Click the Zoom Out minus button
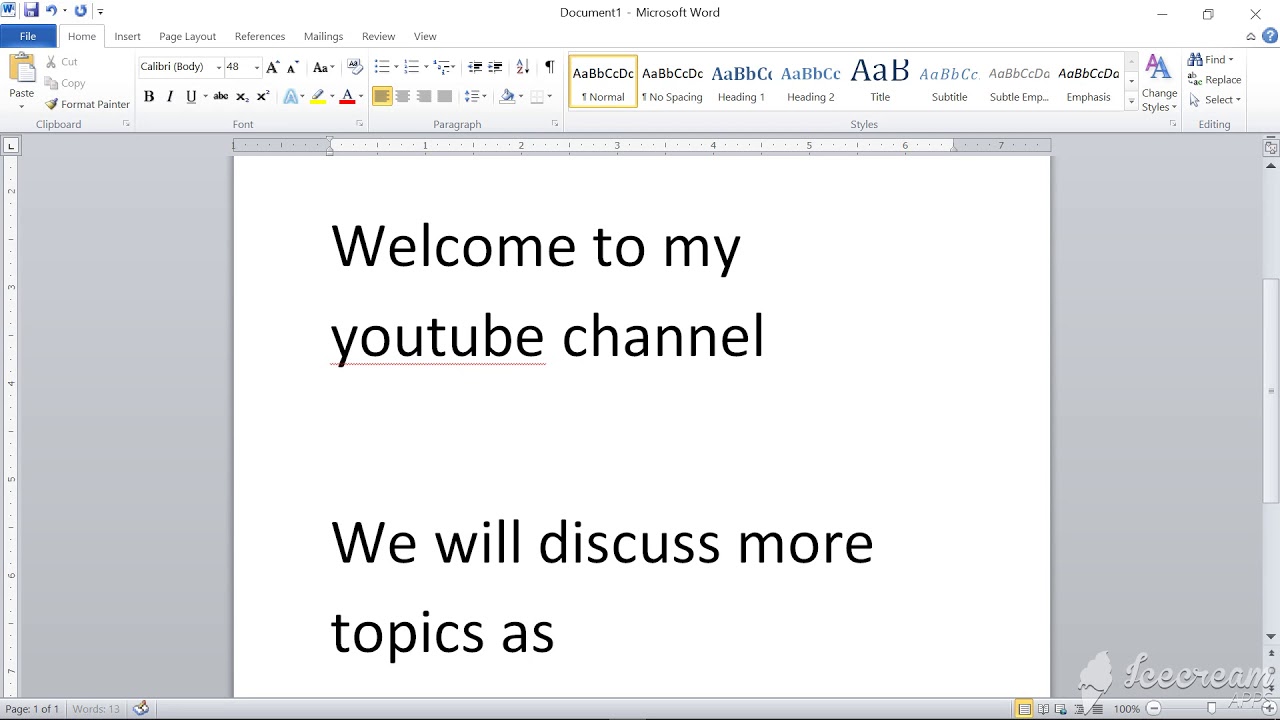Screen dimensions: 1280x720 click(1153, 709)
